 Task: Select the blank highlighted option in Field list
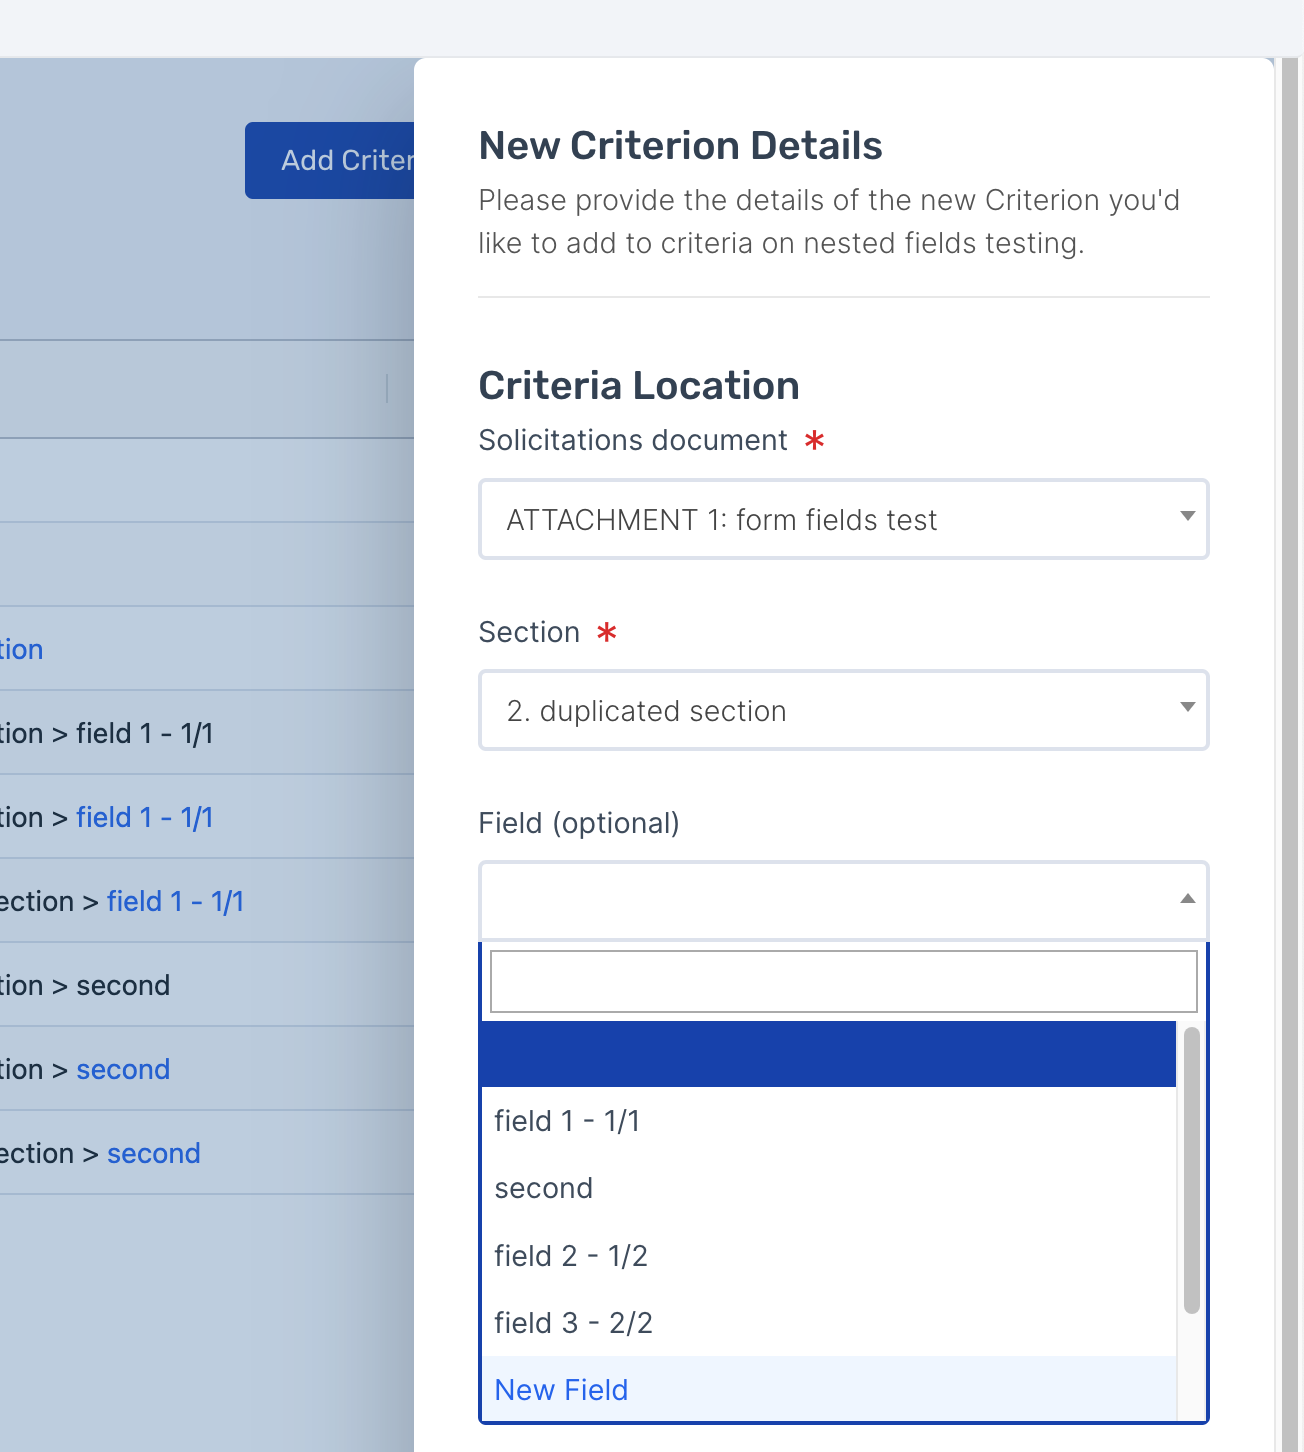tap(828, 1054)
